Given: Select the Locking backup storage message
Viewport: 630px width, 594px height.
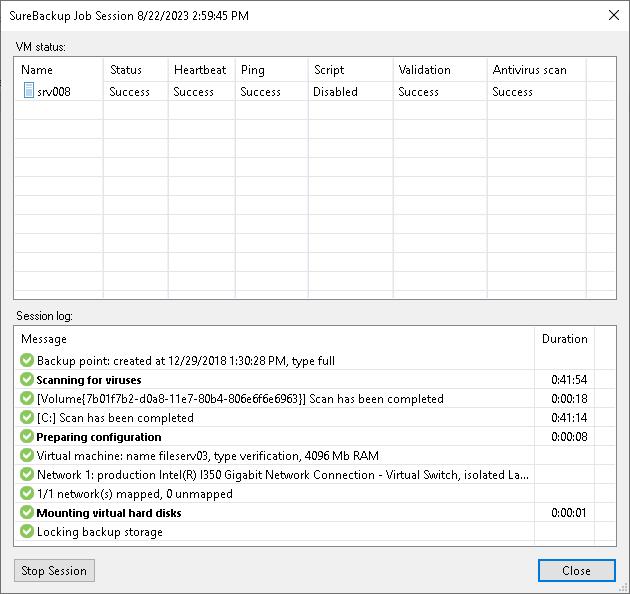Looking at the screenshot, I should [x=100, y=532].
